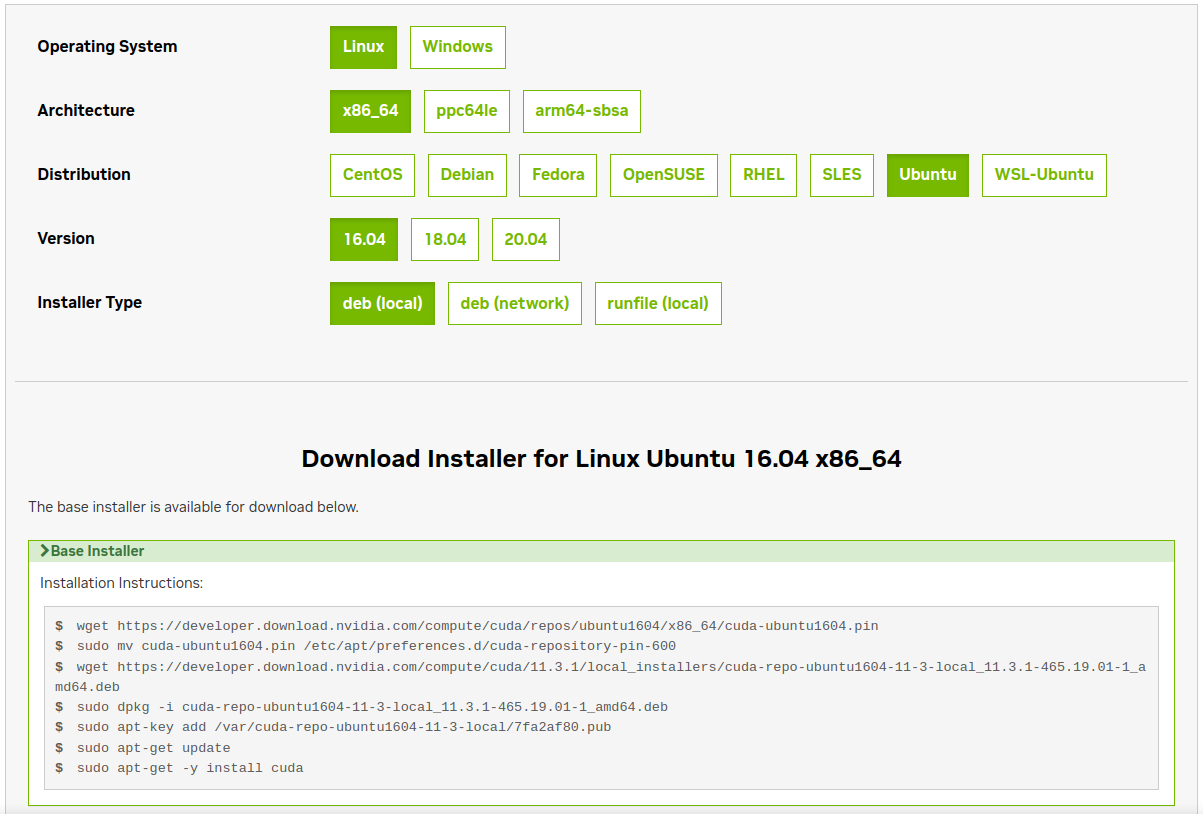1203x814 pixels.
Task: Choose ppc64le architecture
Action: point(467,111)
